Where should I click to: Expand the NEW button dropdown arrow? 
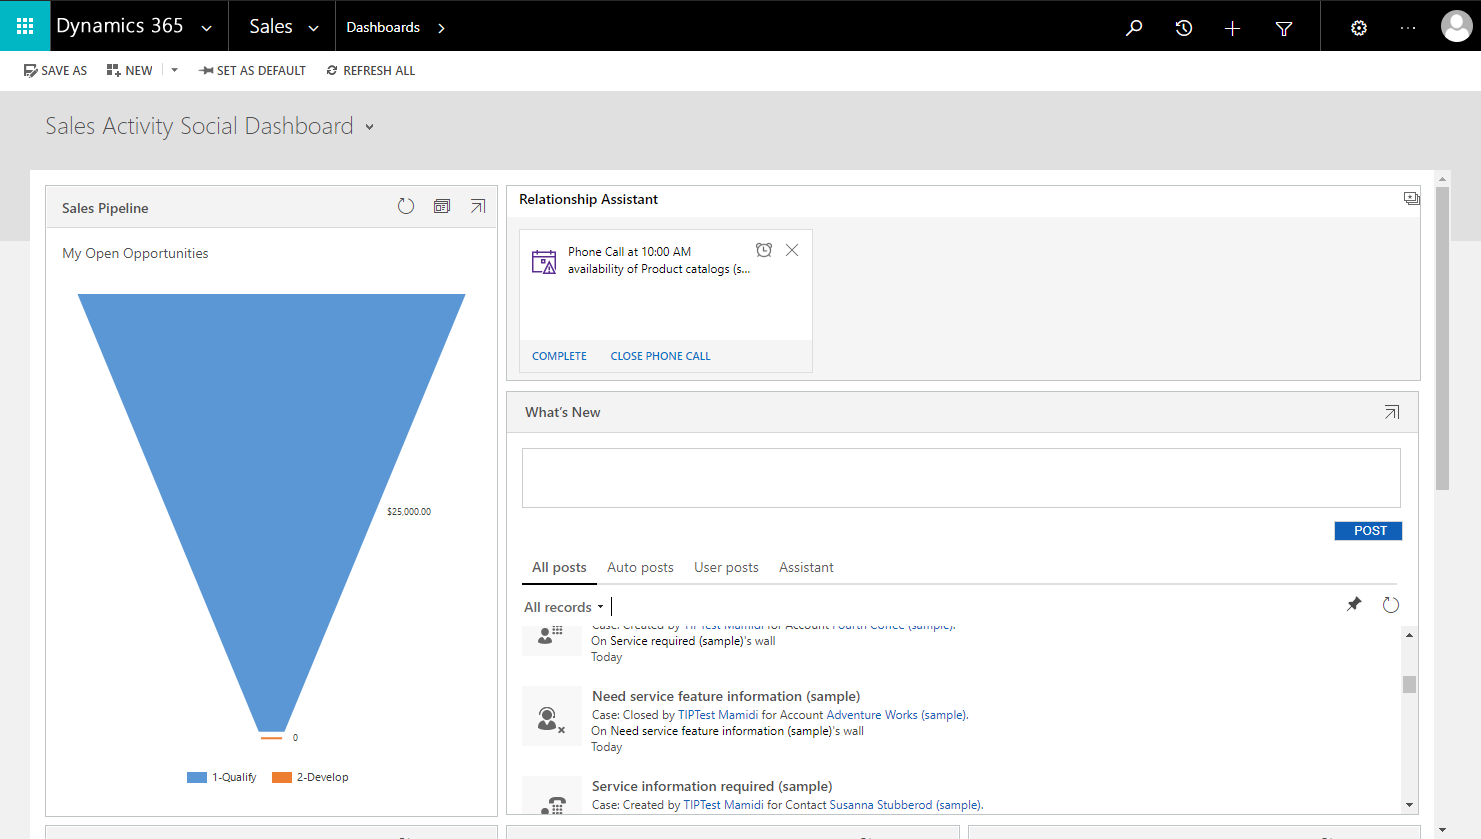pos(172,69)
